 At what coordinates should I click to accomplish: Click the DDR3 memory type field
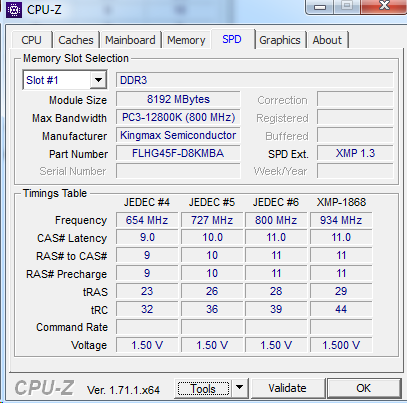point(255,80)
